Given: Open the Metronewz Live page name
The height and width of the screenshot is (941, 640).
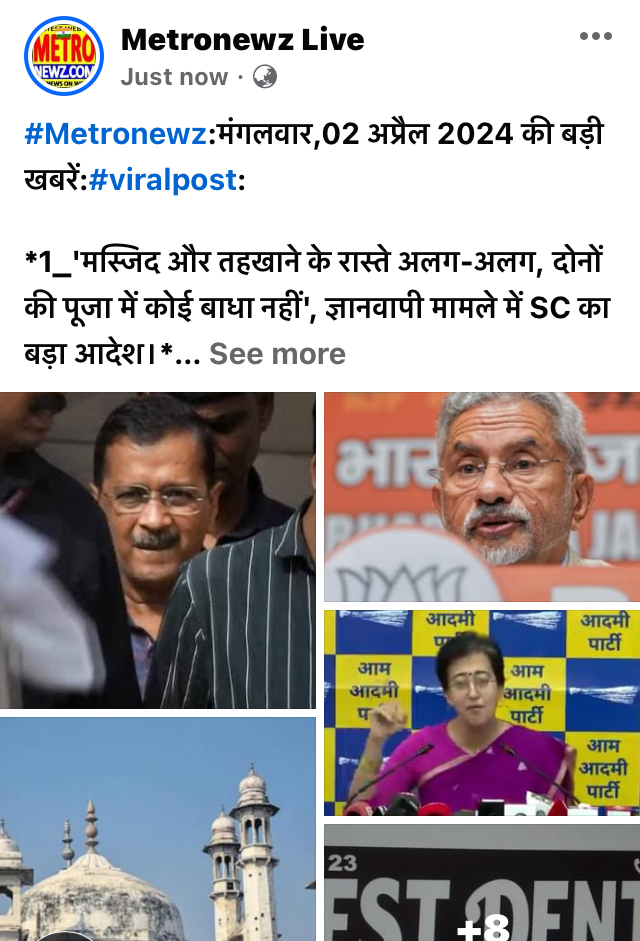Looking at the screenshot, I should point(243,40).
